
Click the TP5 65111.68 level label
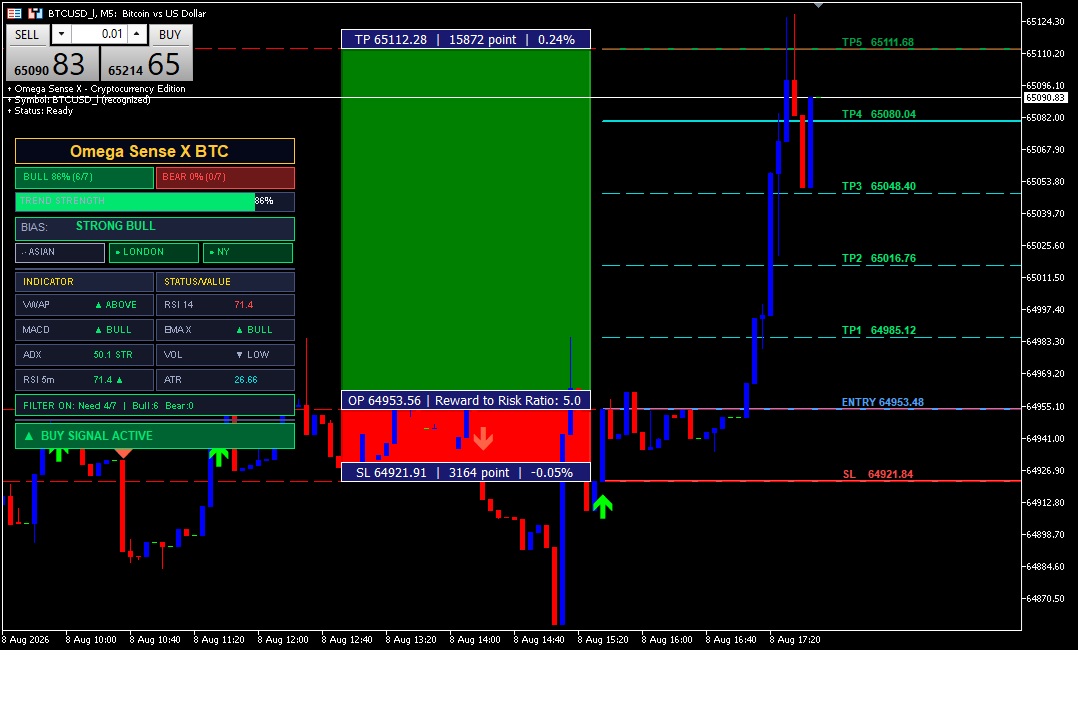click(878, 42)
